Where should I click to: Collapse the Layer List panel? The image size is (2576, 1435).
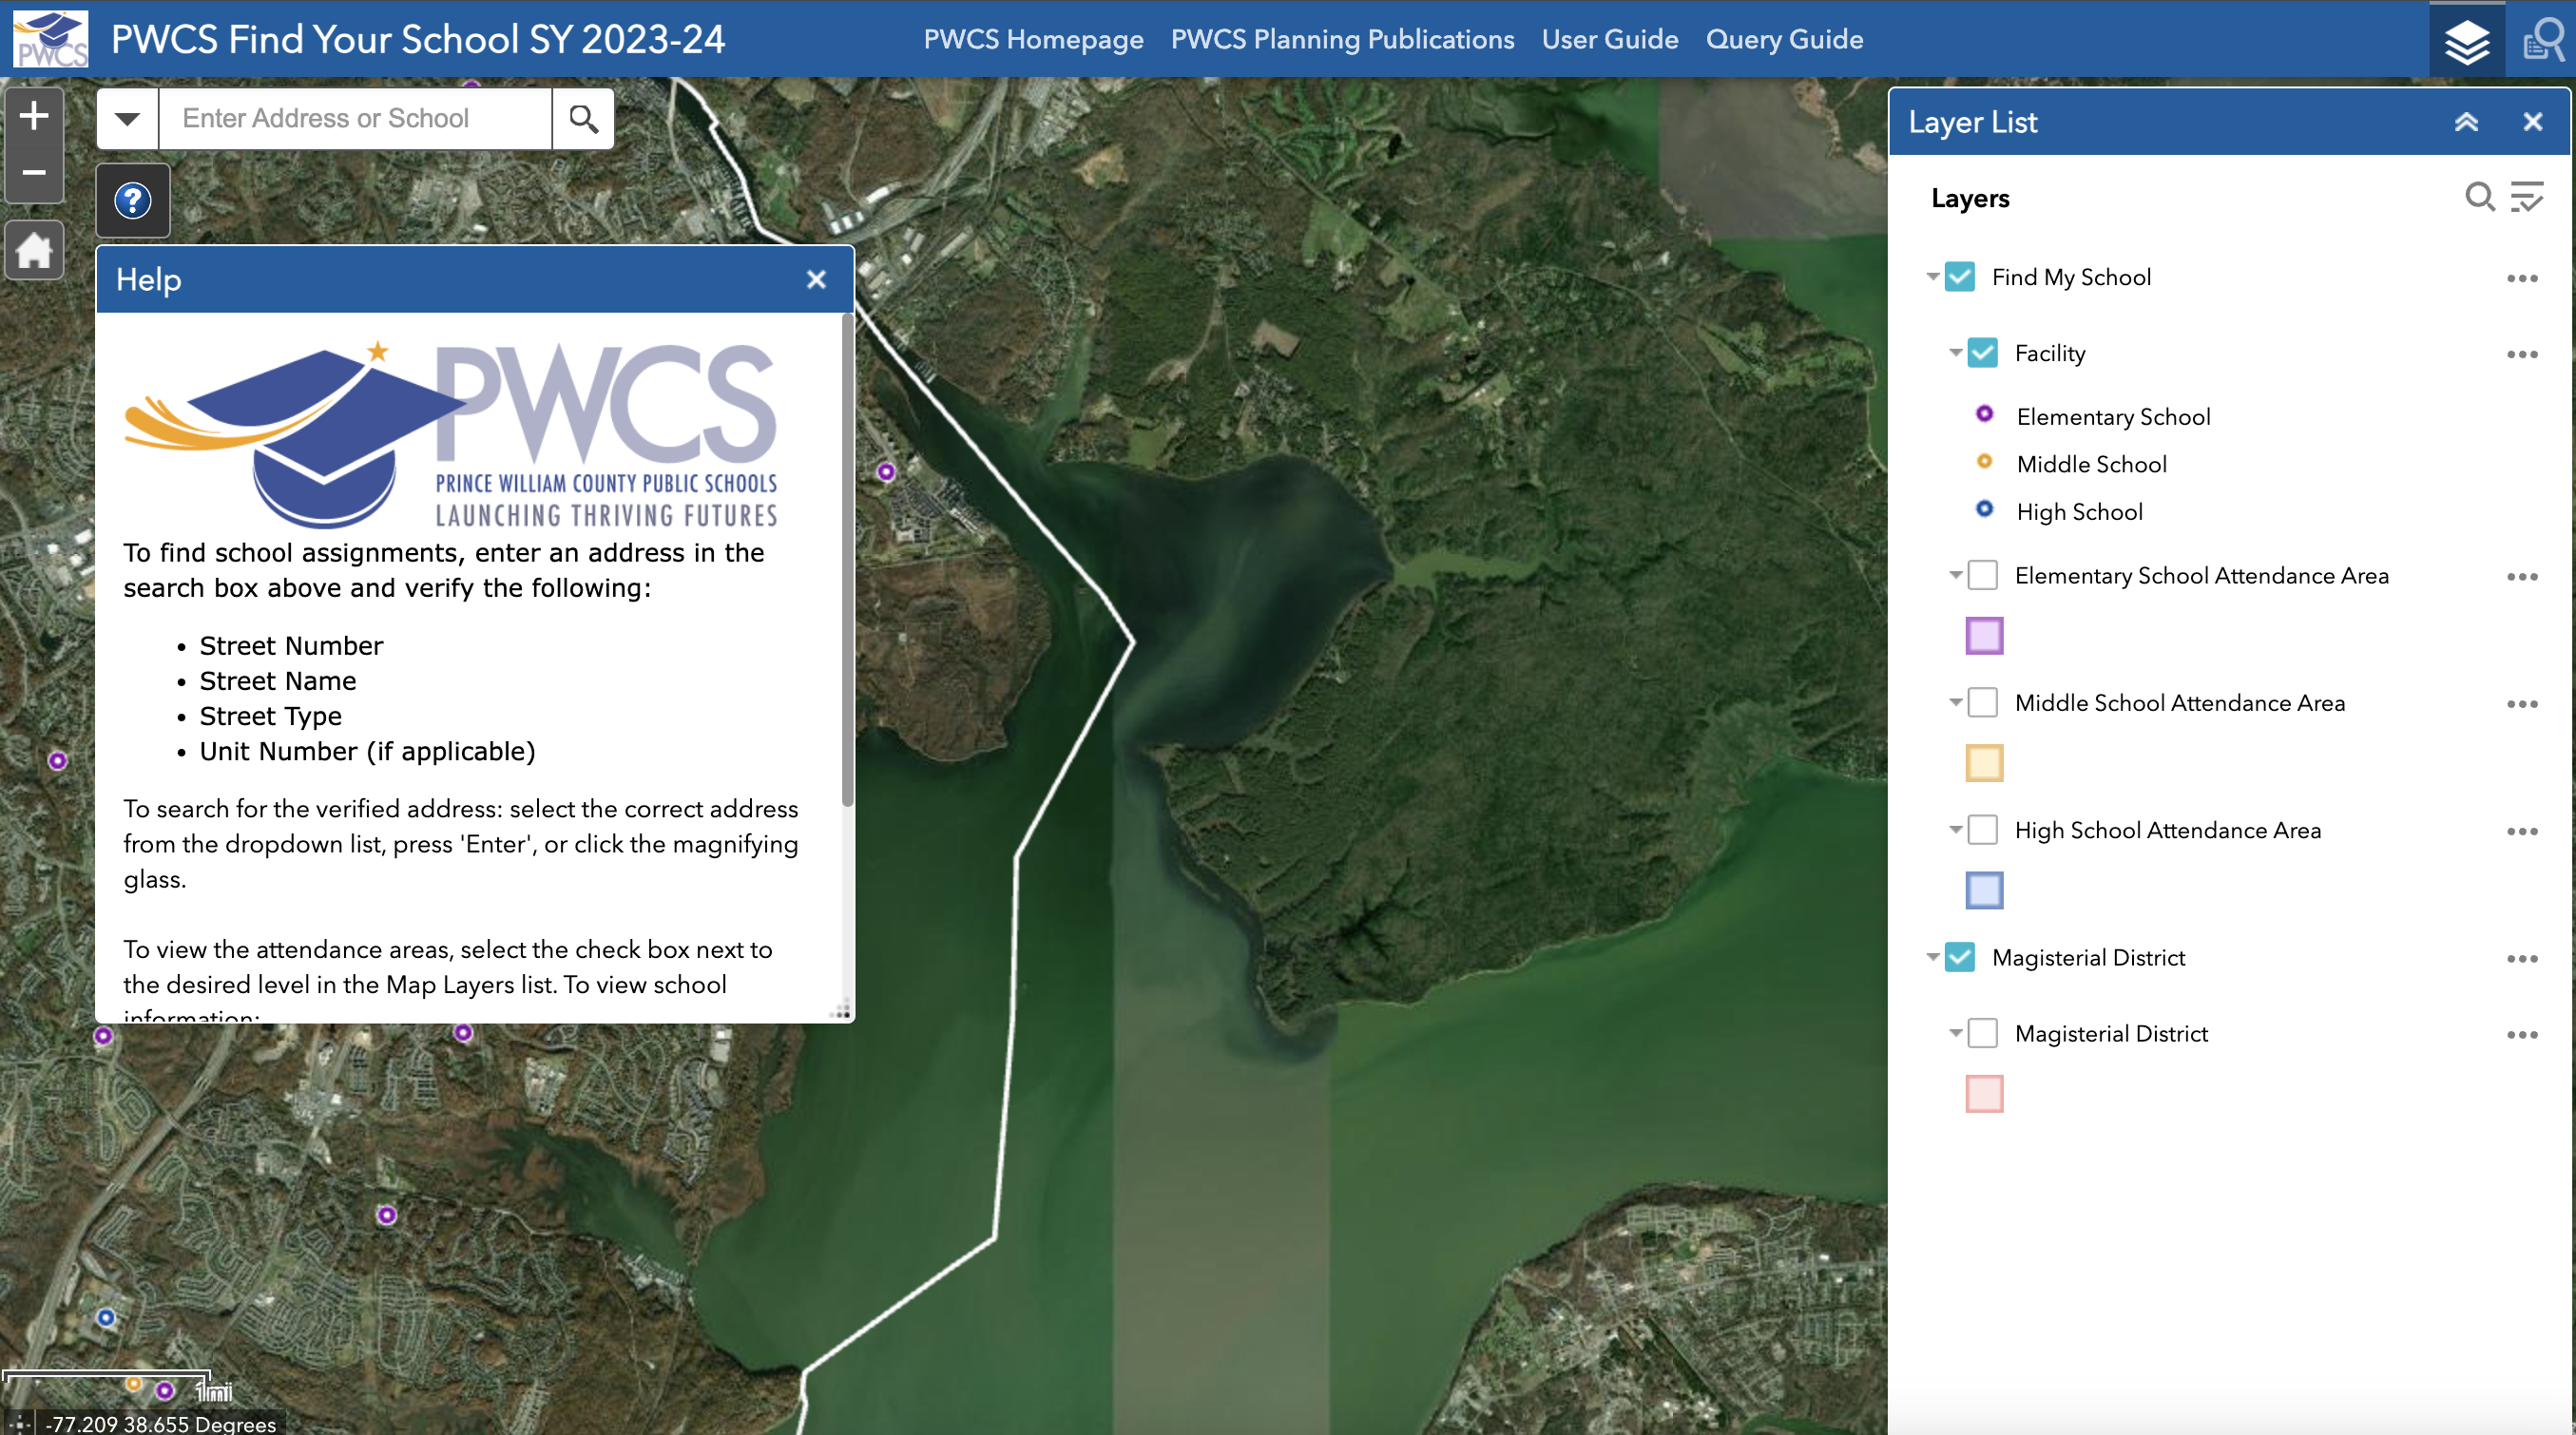pyautogui.click(x=2466, y=122)
